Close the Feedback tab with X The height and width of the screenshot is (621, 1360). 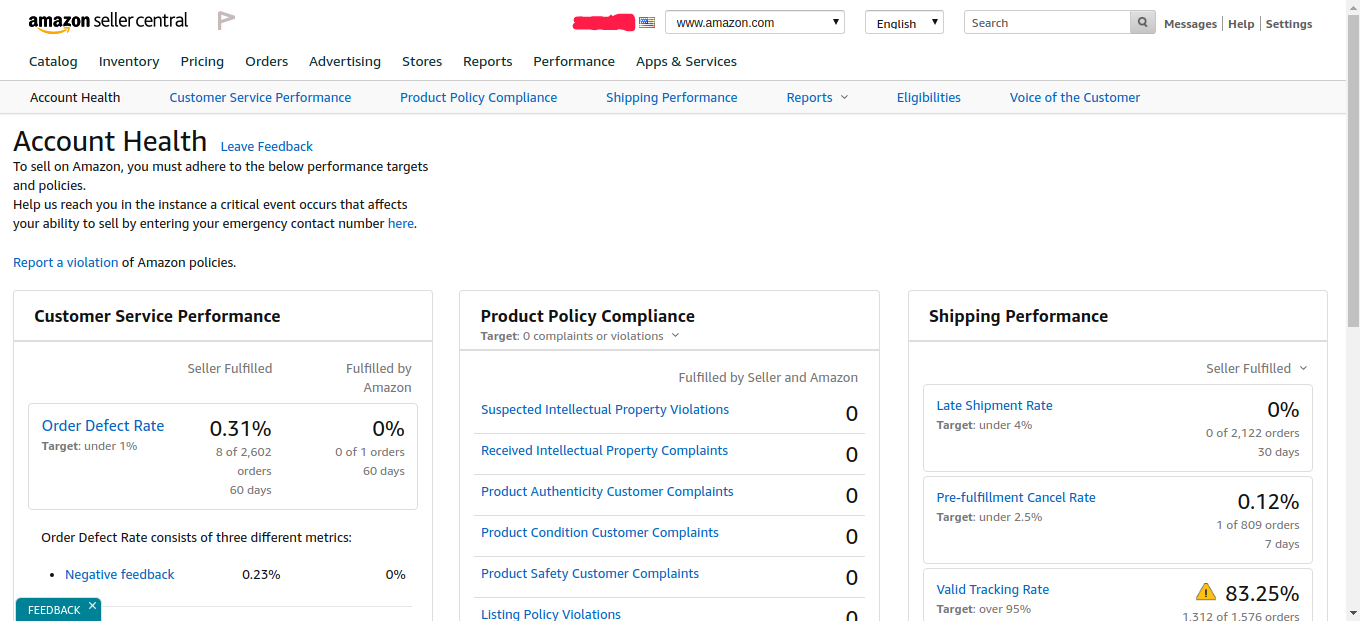click(92, 606)
